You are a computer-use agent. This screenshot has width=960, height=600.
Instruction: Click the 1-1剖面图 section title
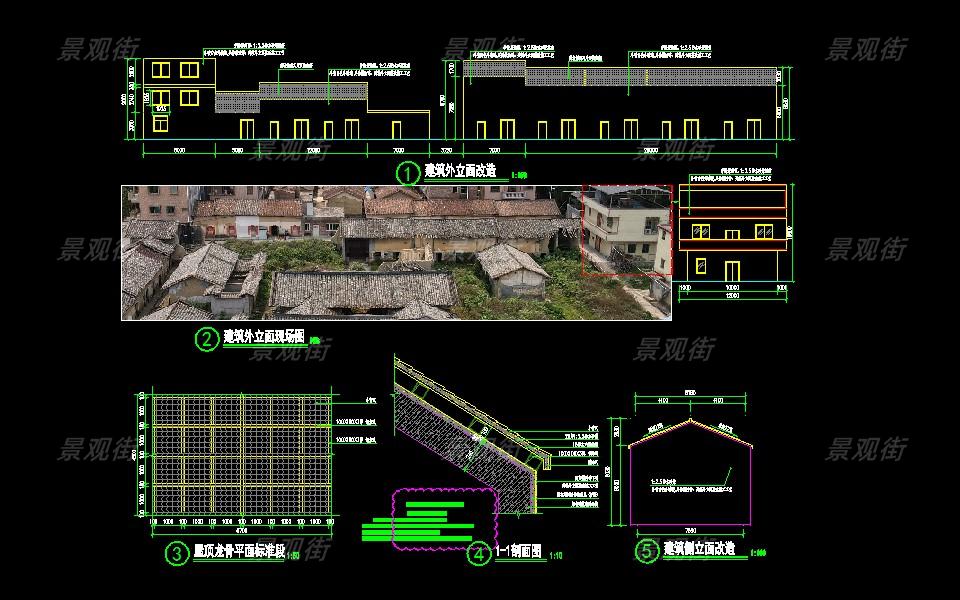tap(518, 551)
